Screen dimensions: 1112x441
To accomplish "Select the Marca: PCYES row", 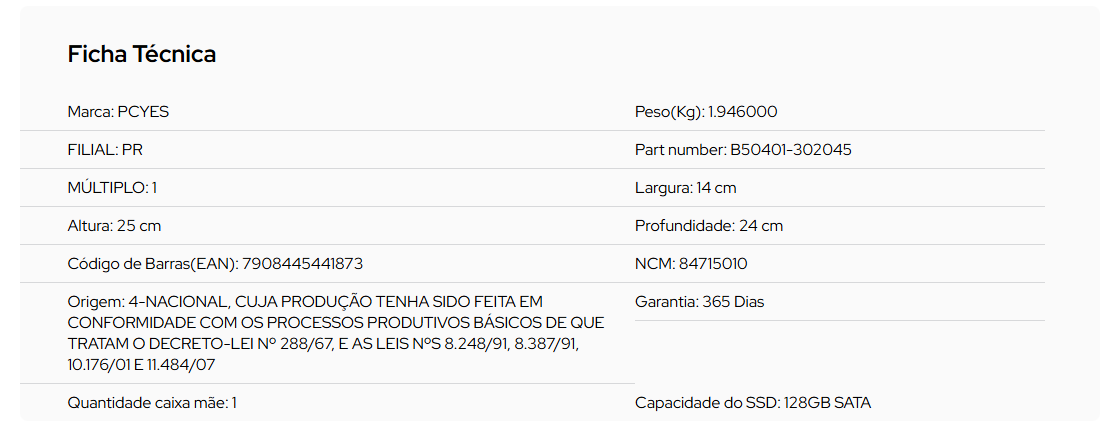I will (327, 112).
